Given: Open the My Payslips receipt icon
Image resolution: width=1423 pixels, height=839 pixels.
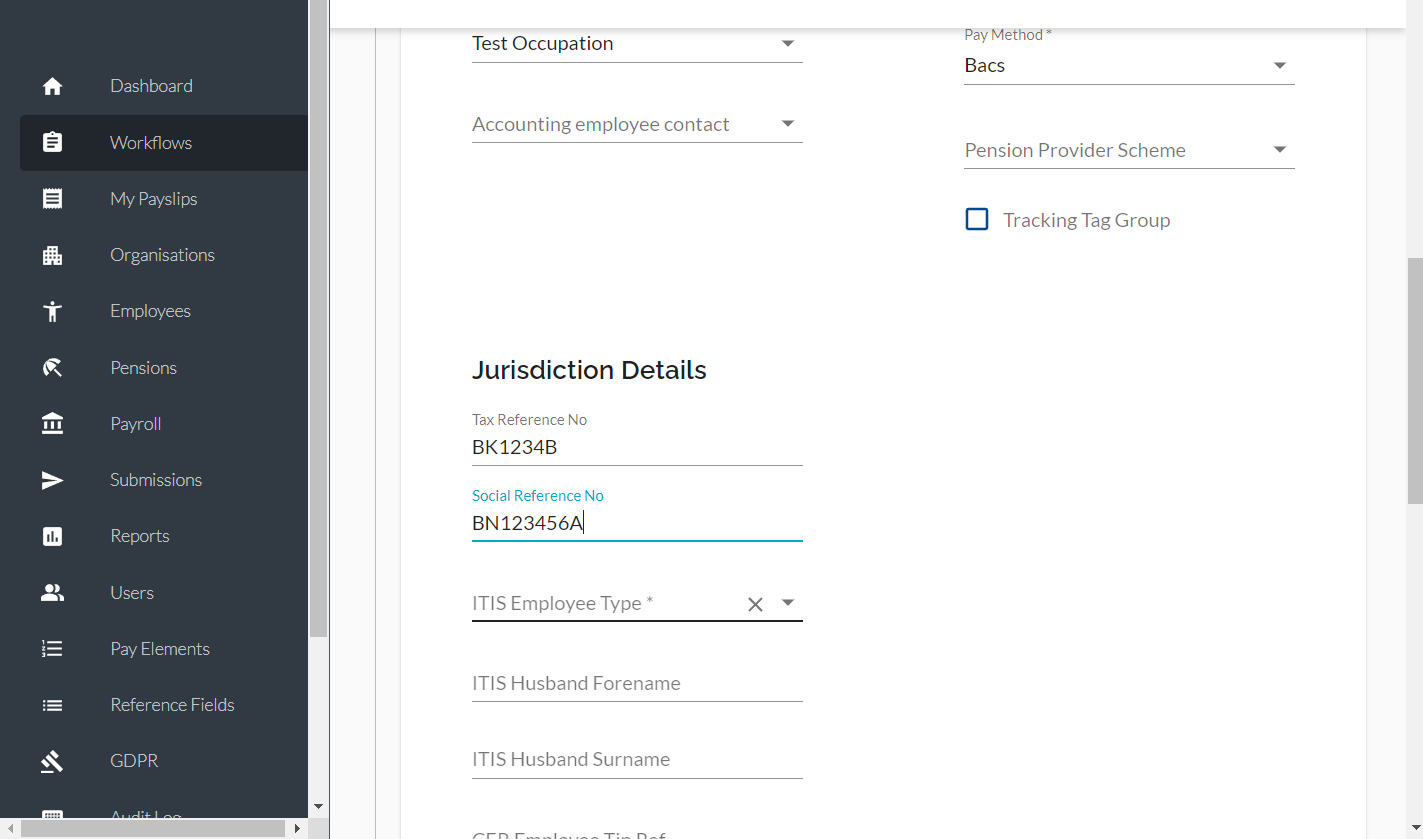Looking at the screenshot, I should (53, 199).
